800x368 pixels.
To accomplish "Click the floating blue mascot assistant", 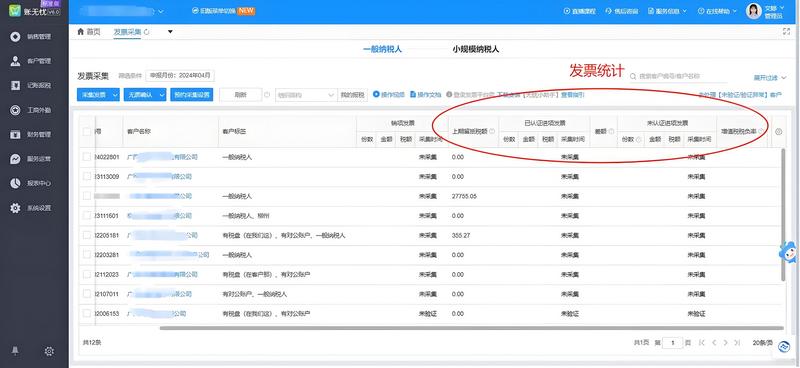I will pyautogui.click(x=788, y=252).
